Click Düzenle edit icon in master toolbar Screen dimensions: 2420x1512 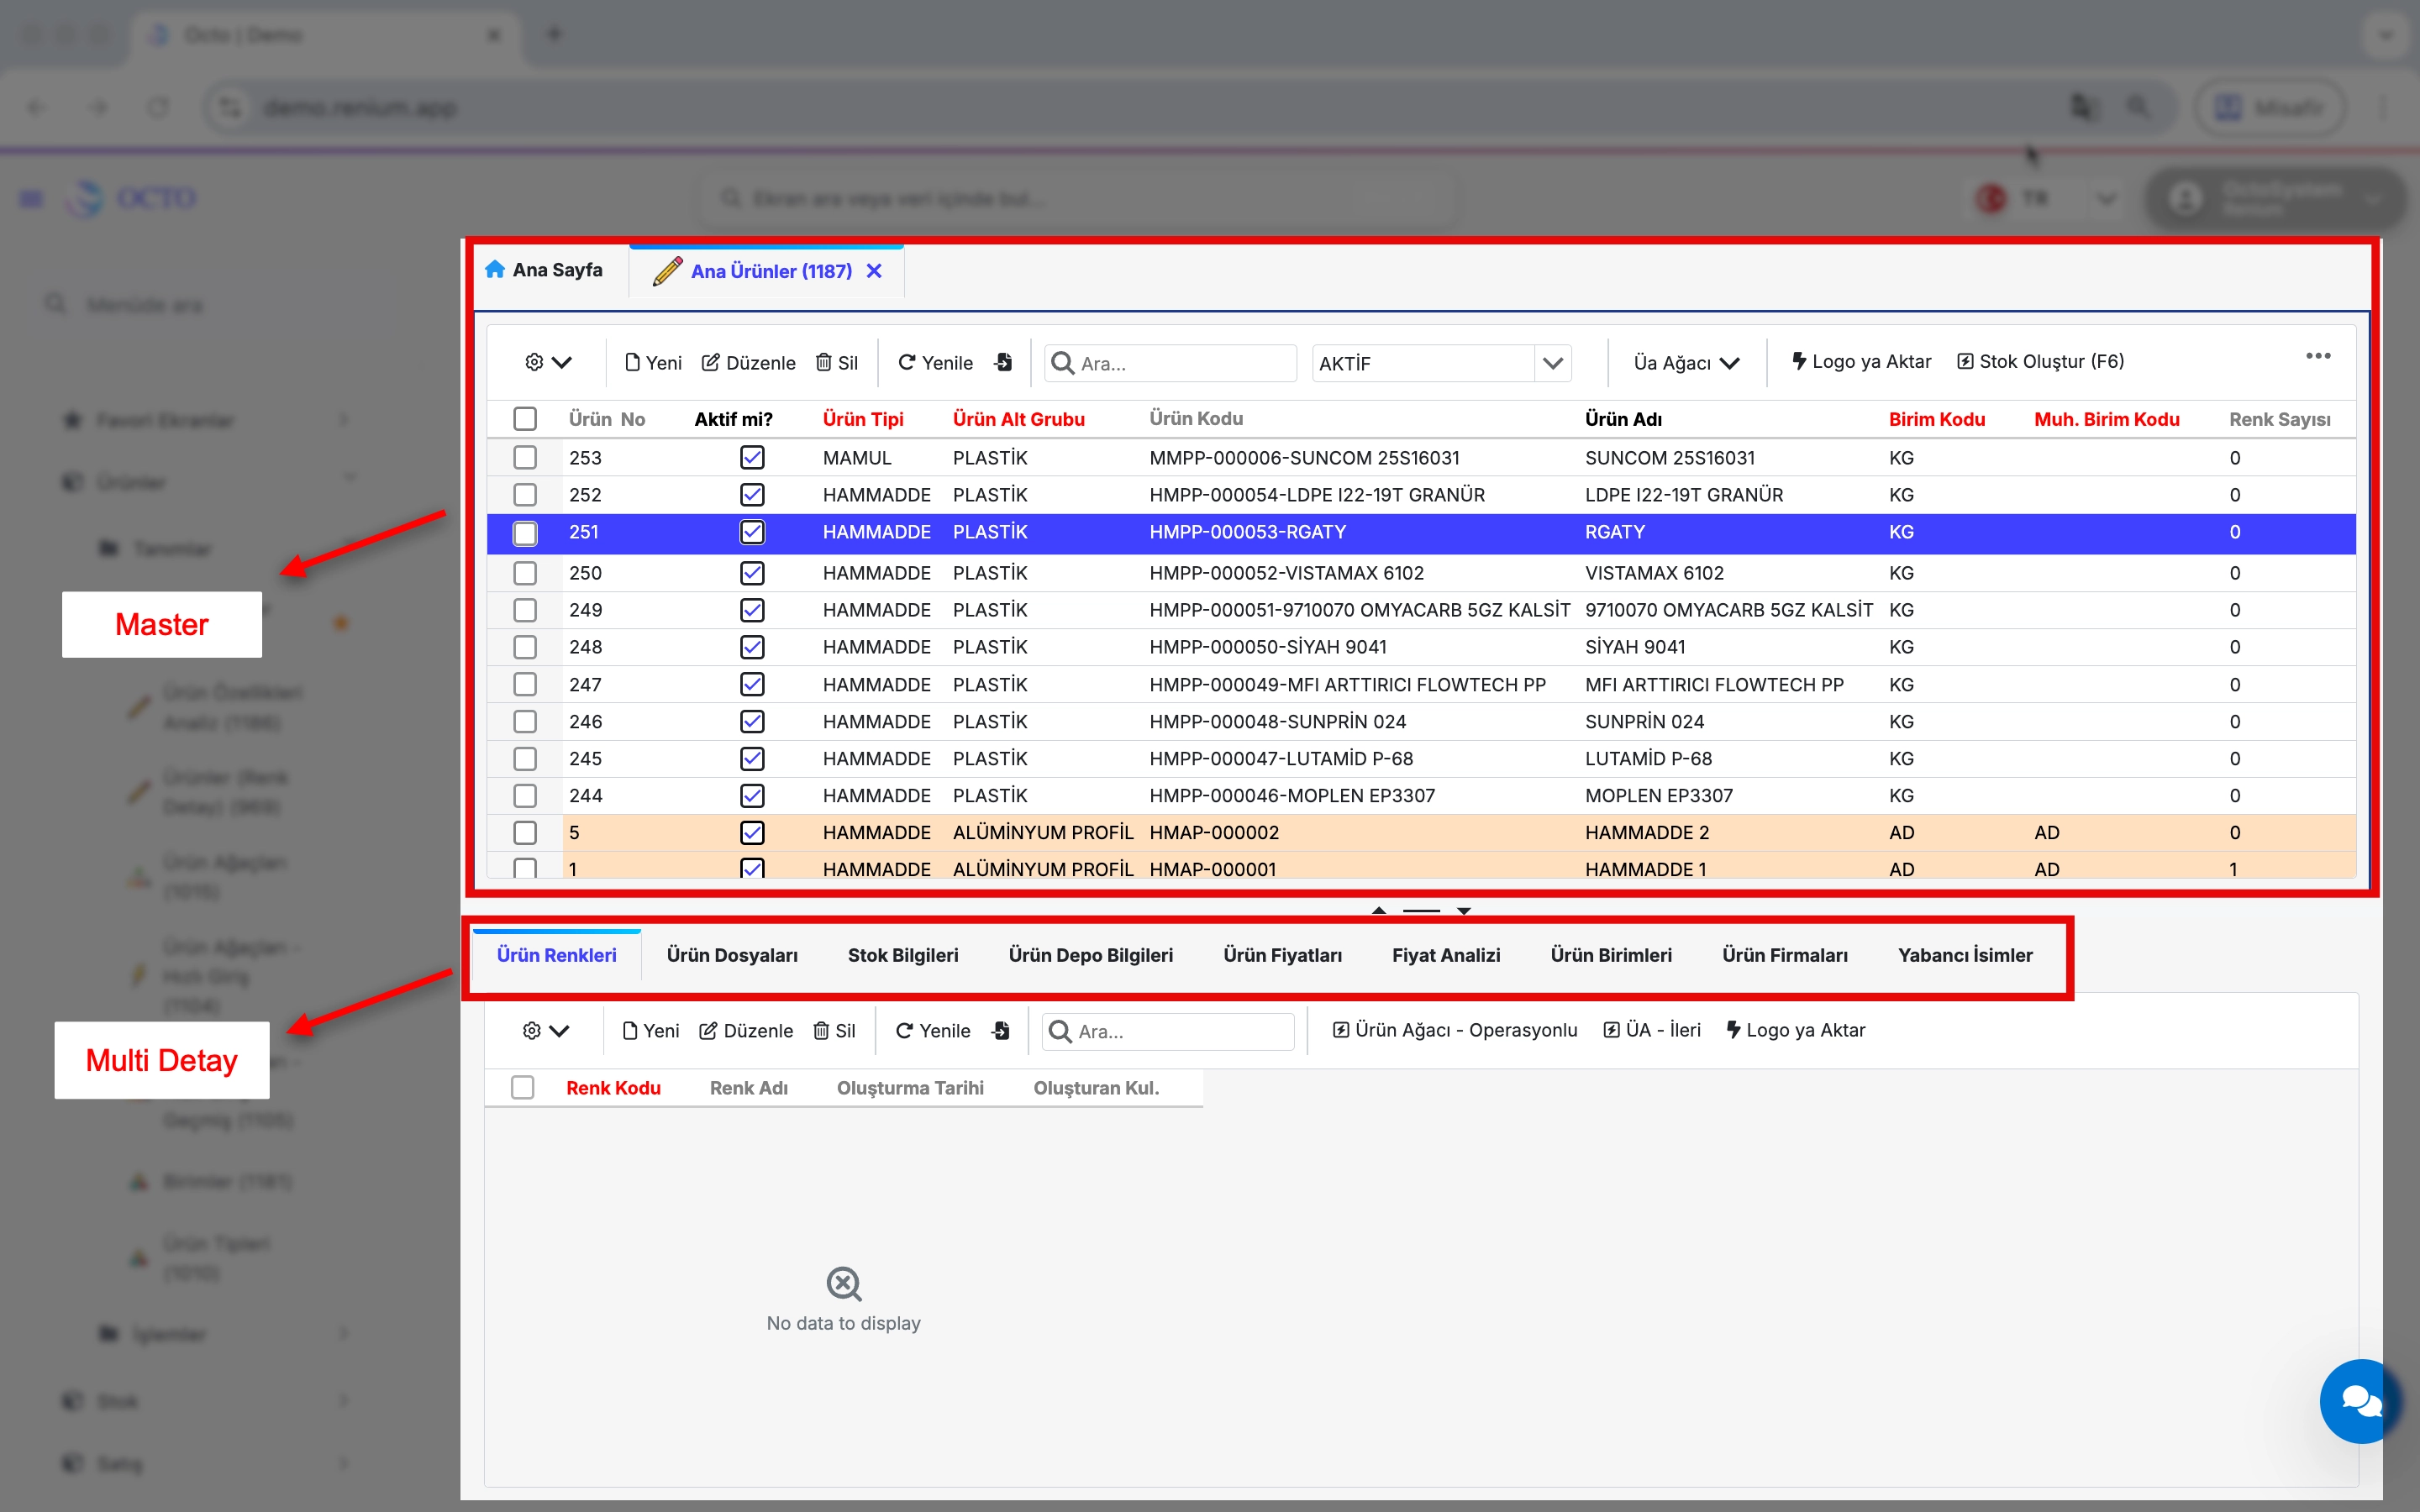point(710,362)
